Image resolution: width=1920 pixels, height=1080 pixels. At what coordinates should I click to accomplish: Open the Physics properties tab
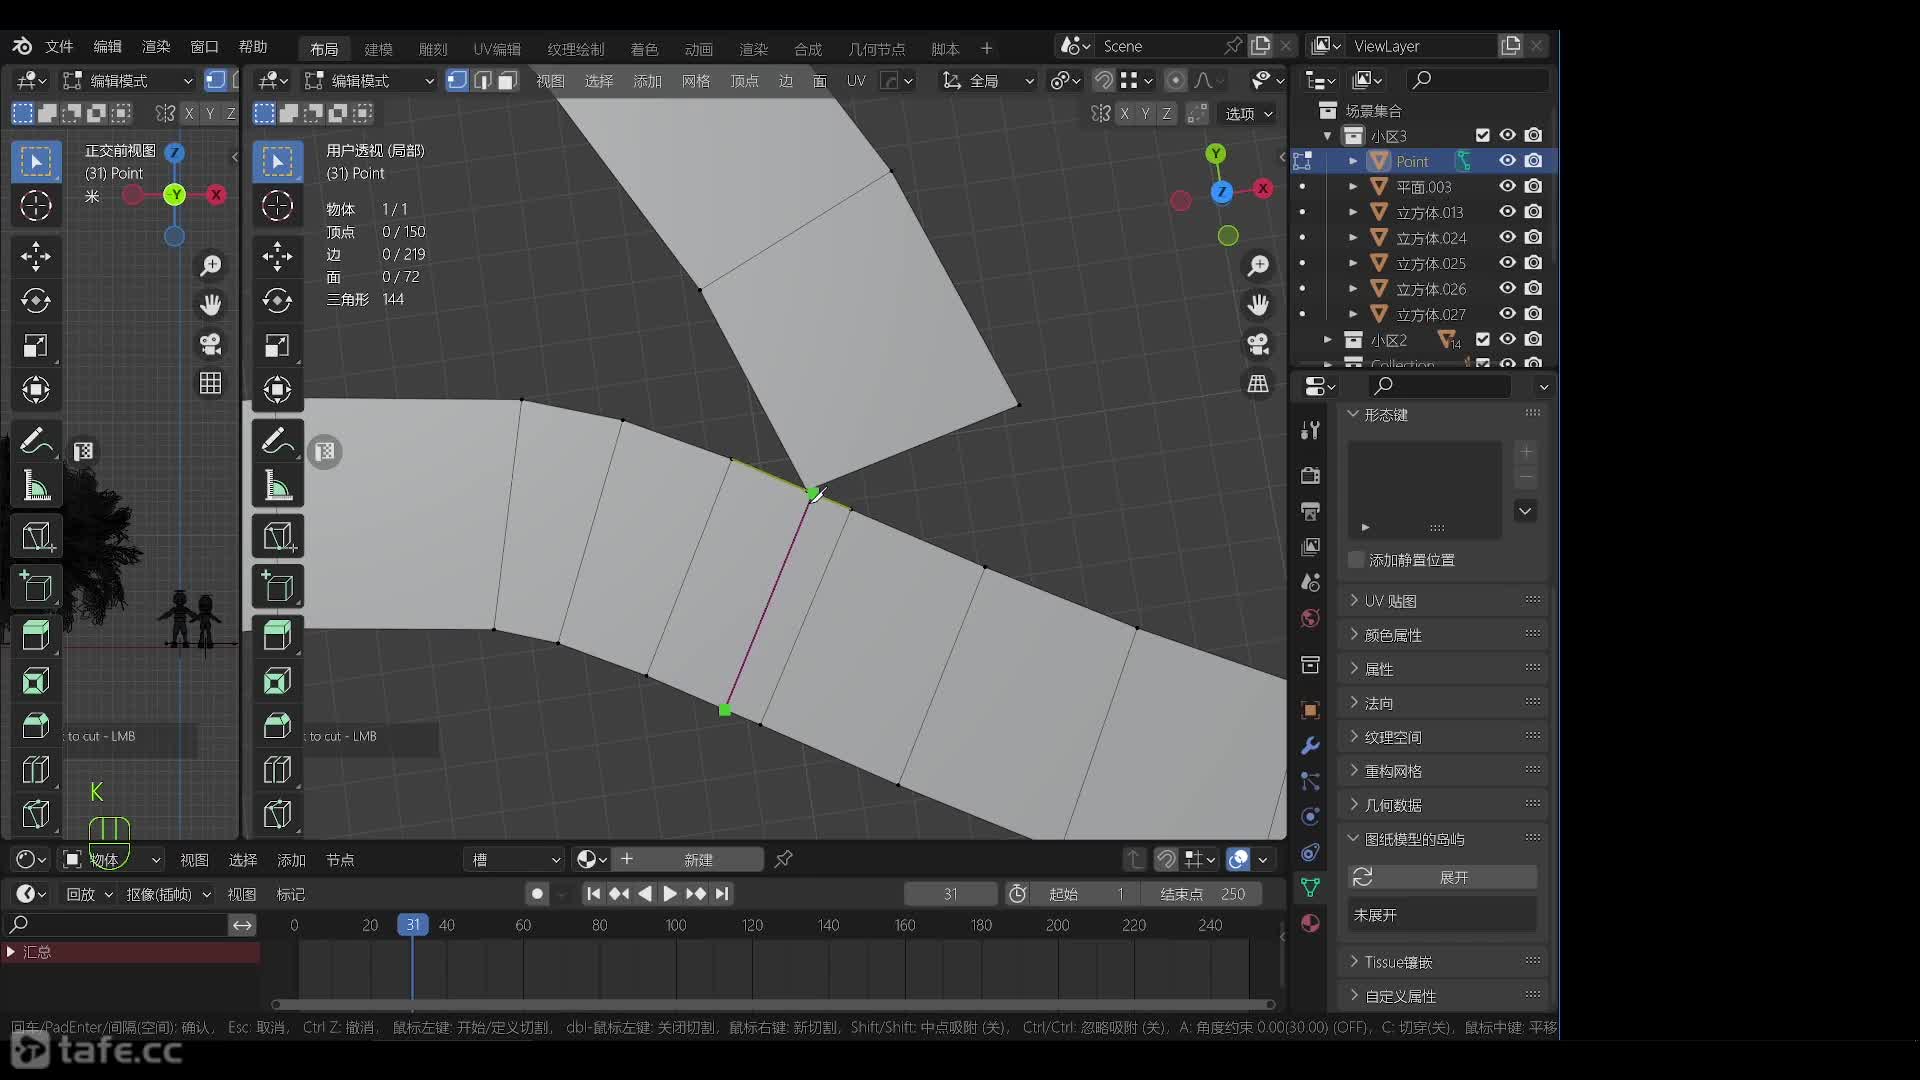[x=1310, y=817]
